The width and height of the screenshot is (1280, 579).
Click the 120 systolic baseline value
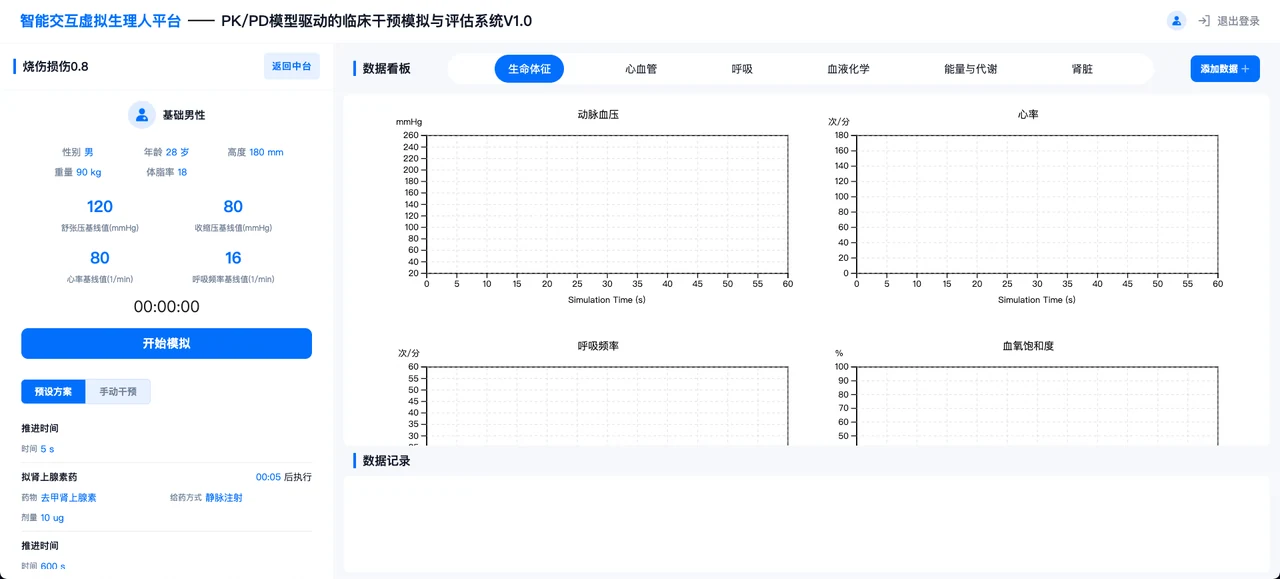click(100, 207)
